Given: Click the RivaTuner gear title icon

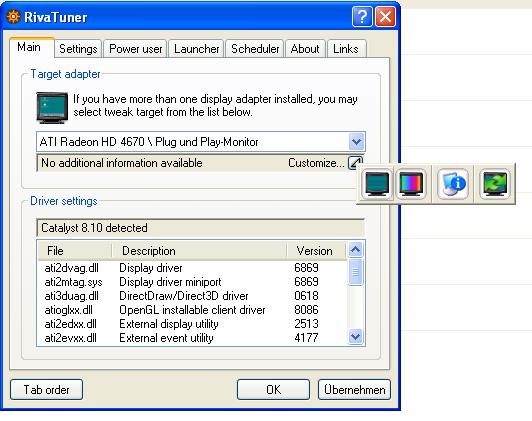Looking at the screenshot, I should [13, 17].
